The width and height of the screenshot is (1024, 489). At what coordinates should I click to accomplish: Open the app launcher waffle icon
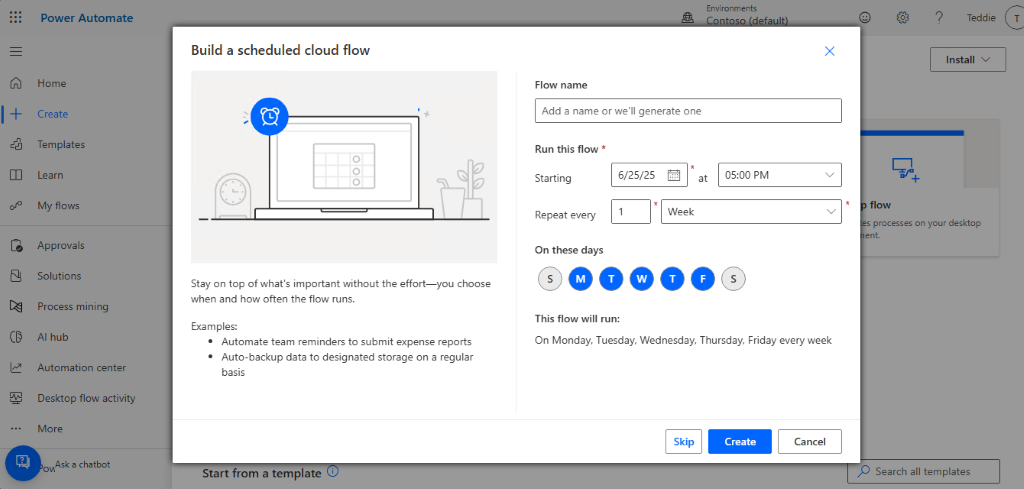[x=16, y=18]
